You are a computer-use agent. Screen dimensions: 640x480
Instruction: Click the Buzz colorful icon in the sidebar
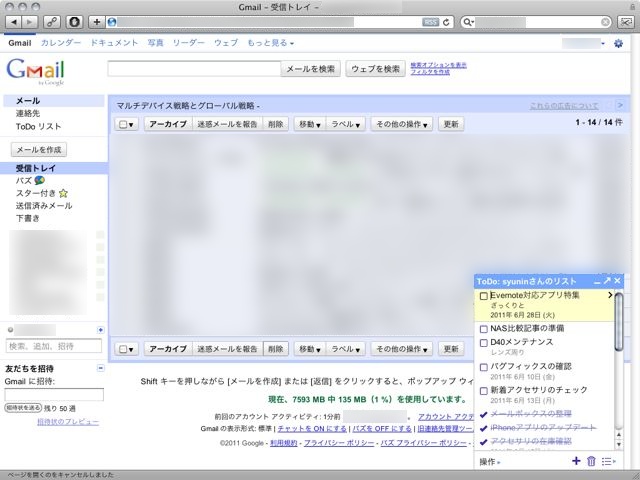point(40,180)
